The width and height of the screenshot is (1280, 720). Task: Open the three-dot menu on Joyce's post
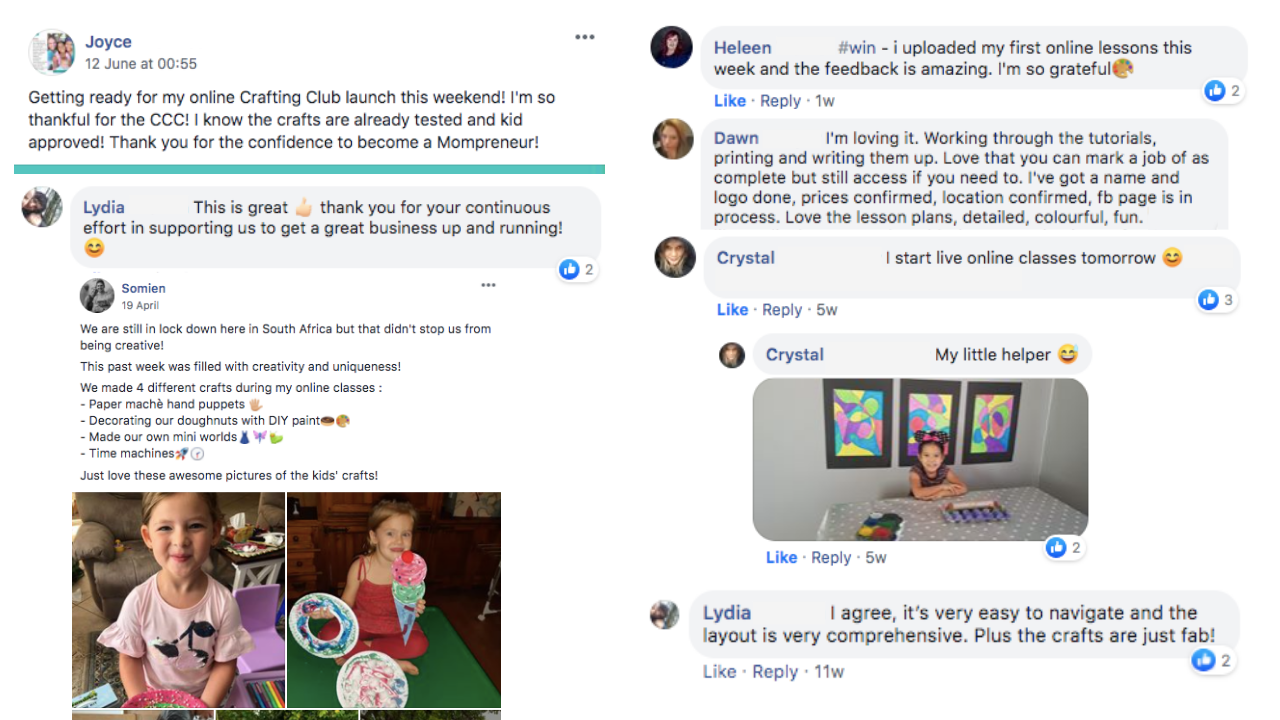pos(585,37)
